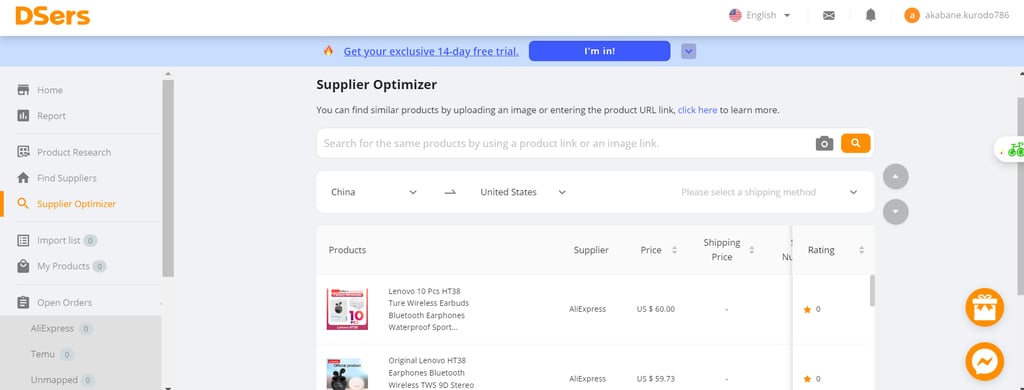Click the Report chart icon
The height and width of the screenshot is (390, 1024).
(24, 116)
